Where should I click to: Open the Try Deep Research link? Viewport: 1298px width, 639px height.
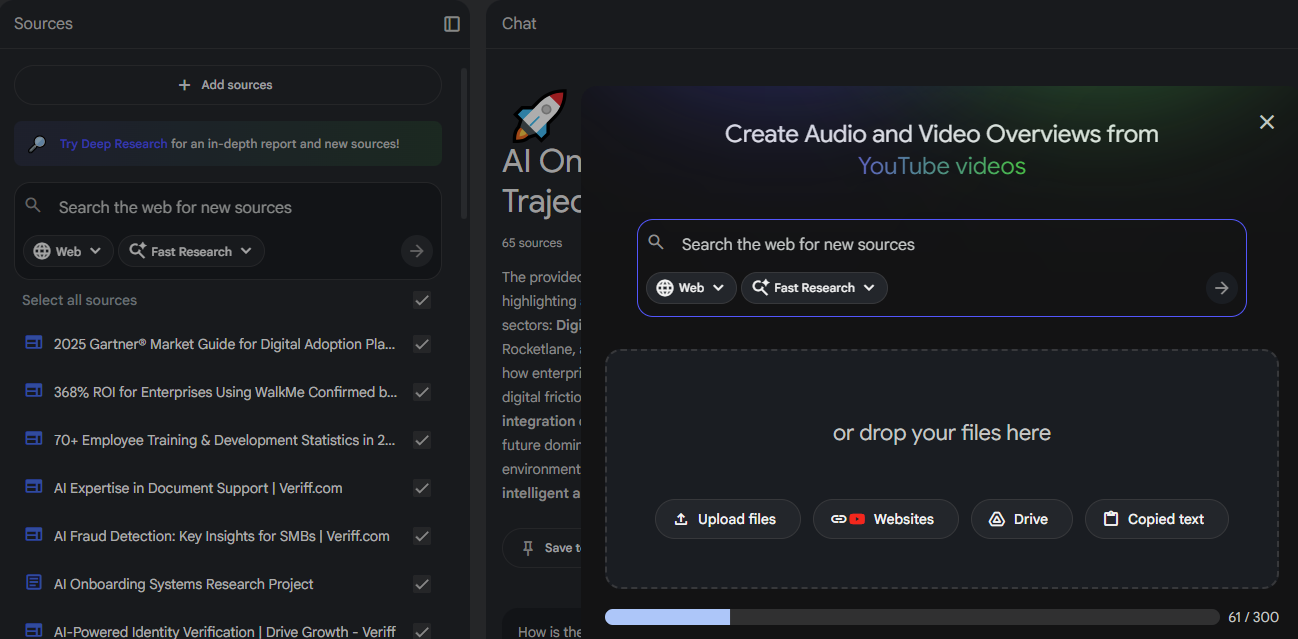tap(113, 144)
